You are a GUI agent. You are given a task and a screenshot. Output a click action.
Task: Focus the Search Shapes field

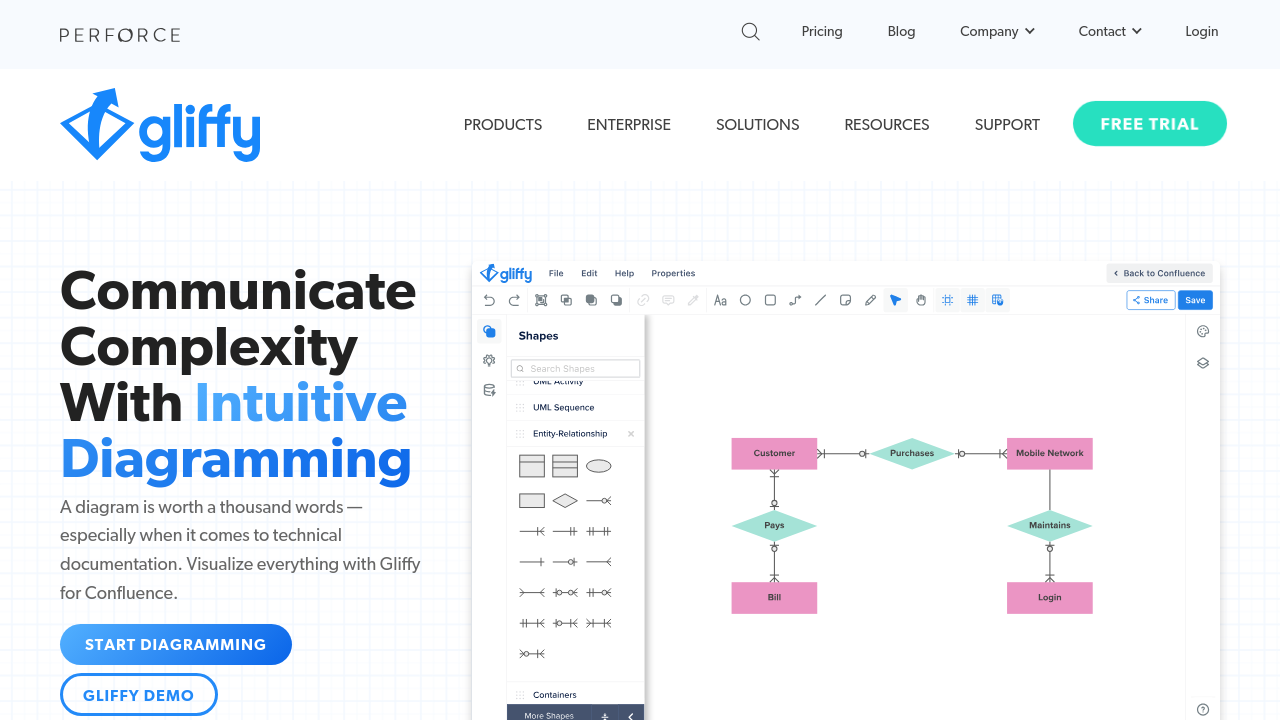click(x=576, y=369)
